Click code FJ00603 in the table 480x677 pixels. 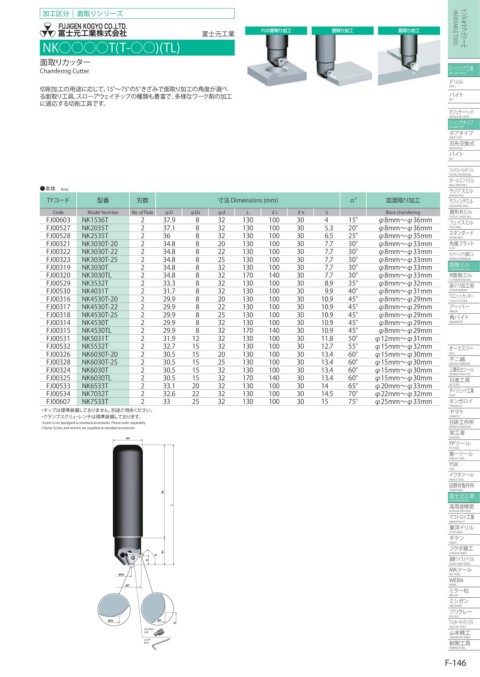(x=58, y=220)
